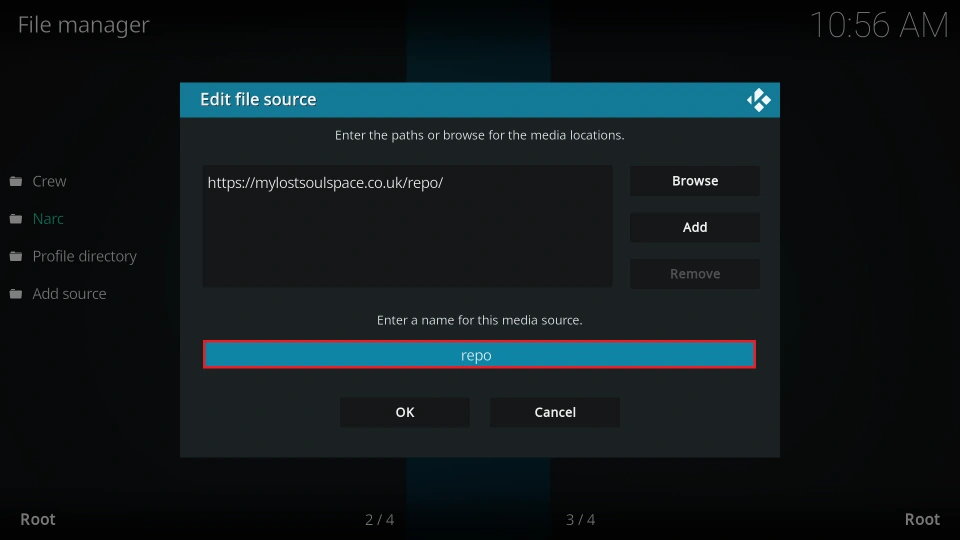Click the Narc folder icon
Viewport: 960px width, 540px height.
click(16, 219)
